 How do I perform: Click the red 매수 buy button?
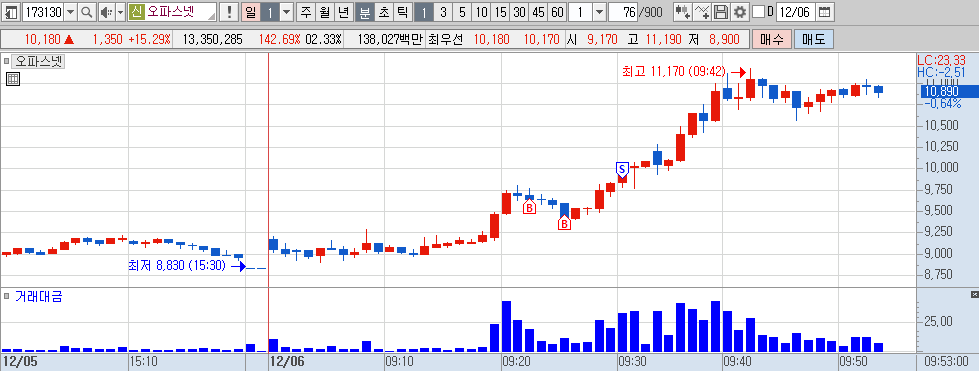click(772, 39)
